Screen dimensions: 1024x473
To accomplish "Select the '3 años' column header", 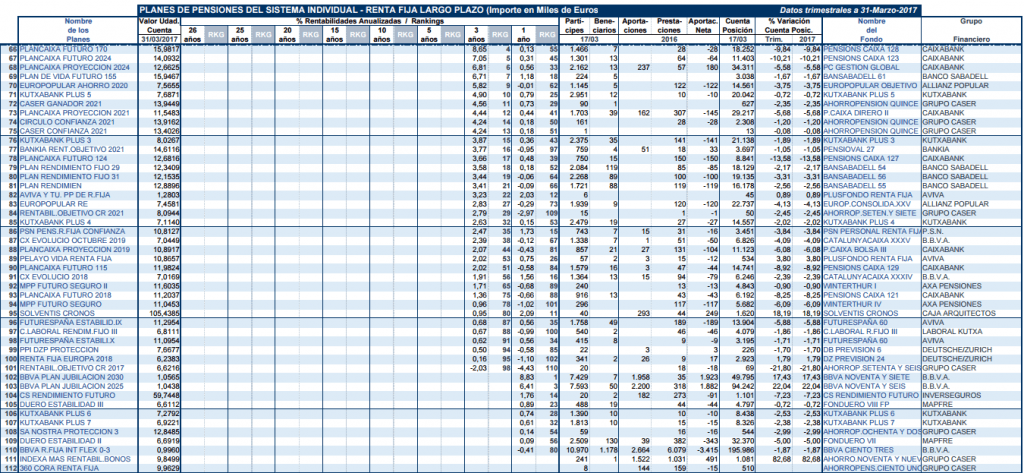I will click(x=476, y=35).
